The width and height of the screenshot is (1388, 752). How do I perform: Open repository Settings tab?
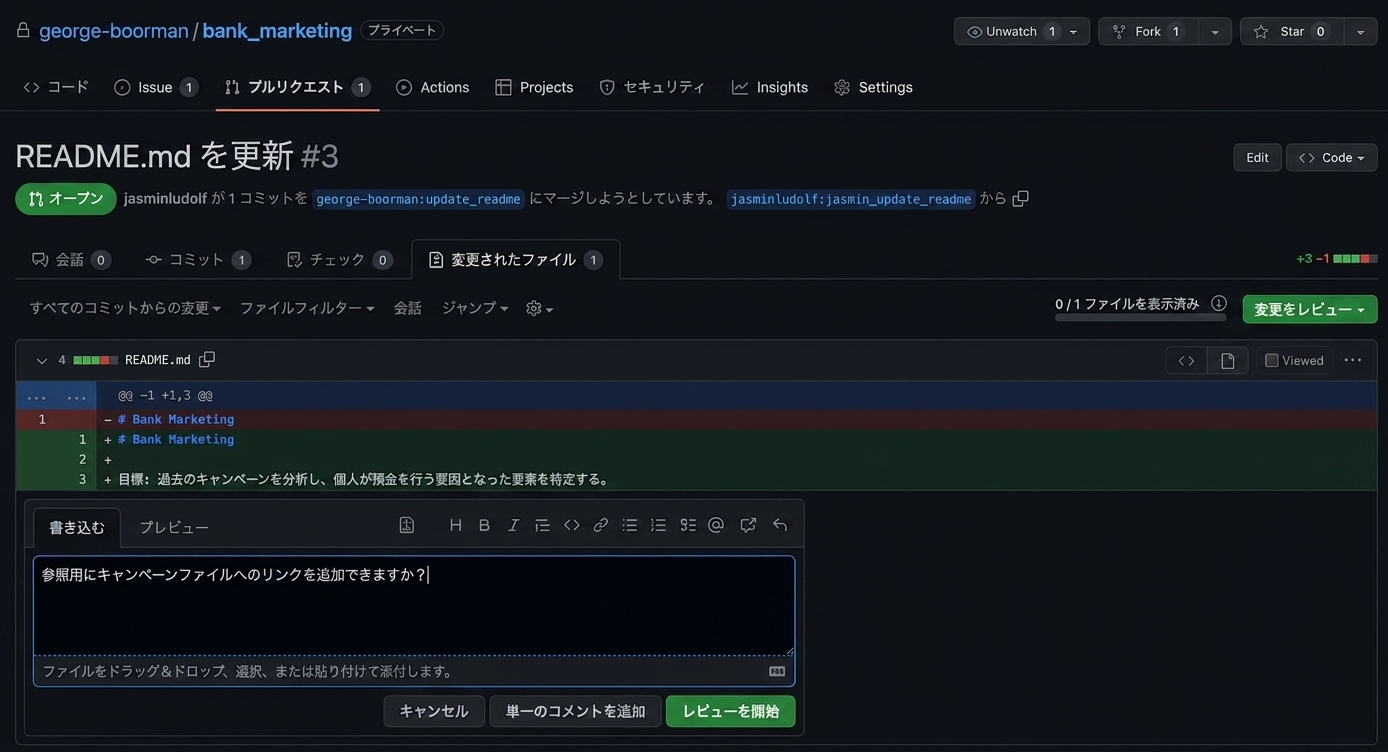(x=873, y=87)
